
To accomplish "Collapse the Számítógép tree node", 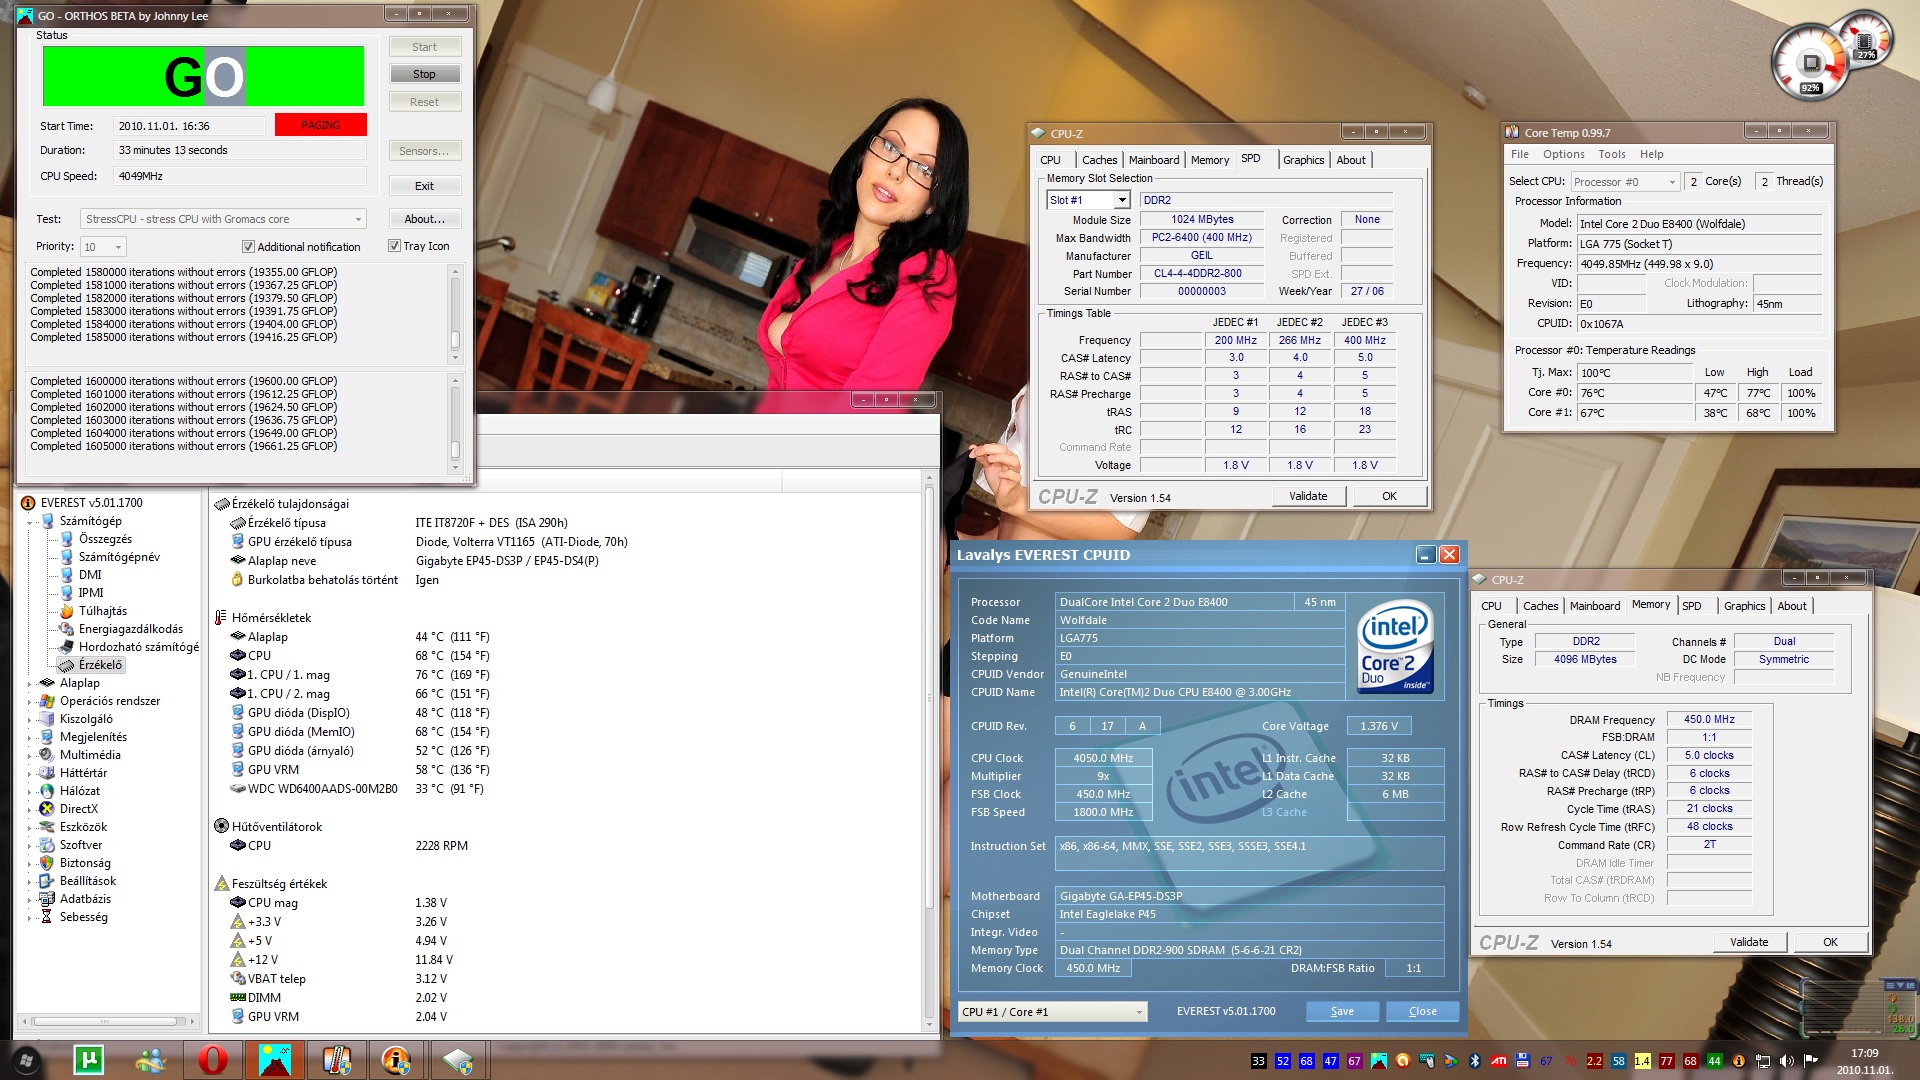I will pos(30,521).
